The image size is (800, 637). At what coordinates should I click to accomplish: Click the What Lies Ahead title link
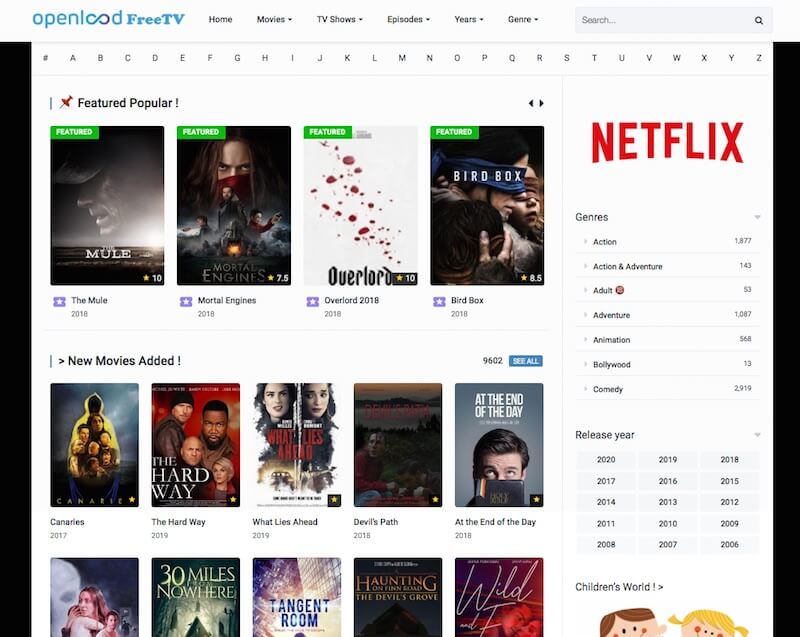point(285,522)
